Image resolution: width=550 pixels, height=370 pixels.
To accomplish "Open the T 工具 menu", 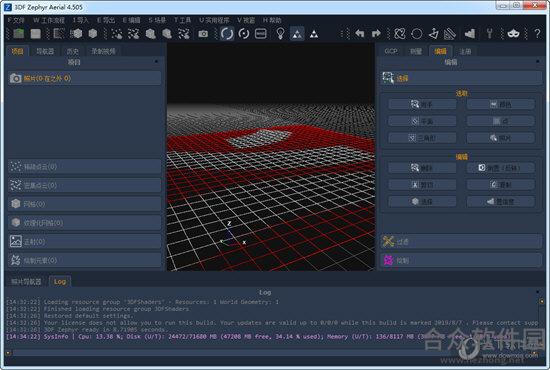I will tap(182, 20).
